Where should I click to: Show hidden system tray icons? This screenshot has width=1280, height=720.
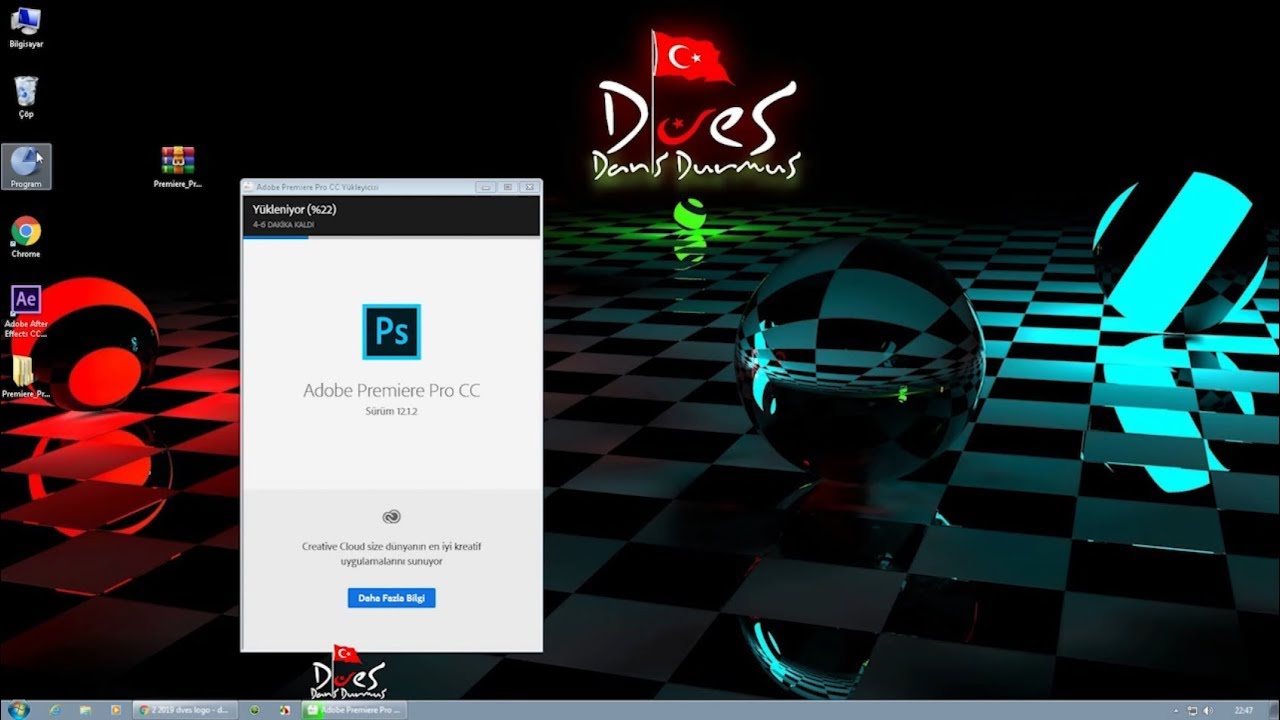pos(1178,710)
